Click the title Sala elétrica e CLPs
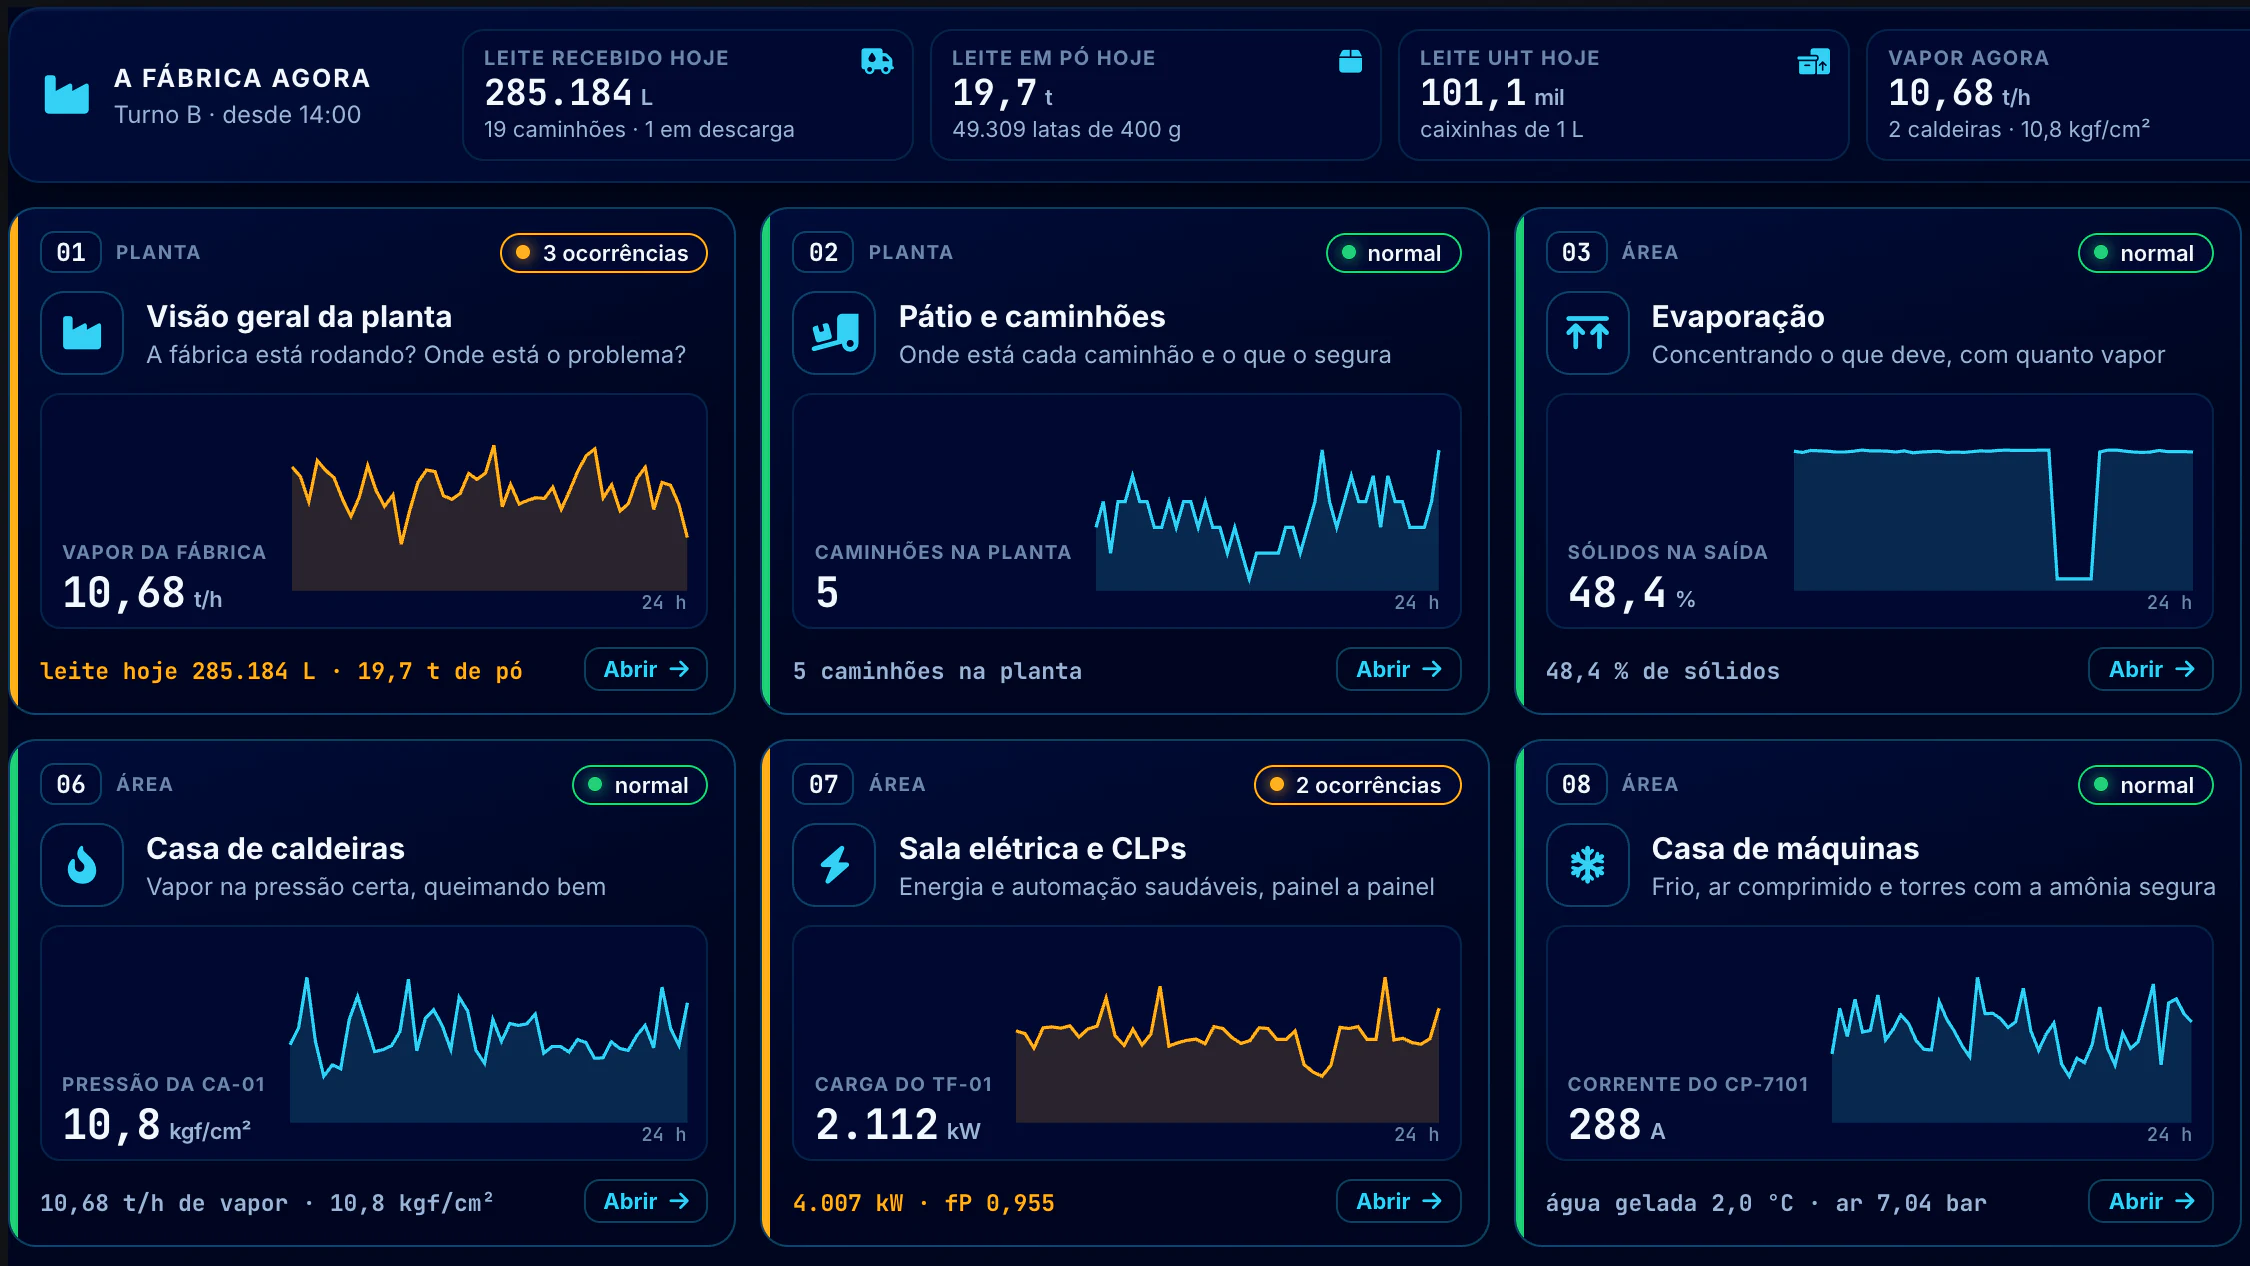The image size is (2250, 1266). pyautogui.click(x=1042, y=849)
